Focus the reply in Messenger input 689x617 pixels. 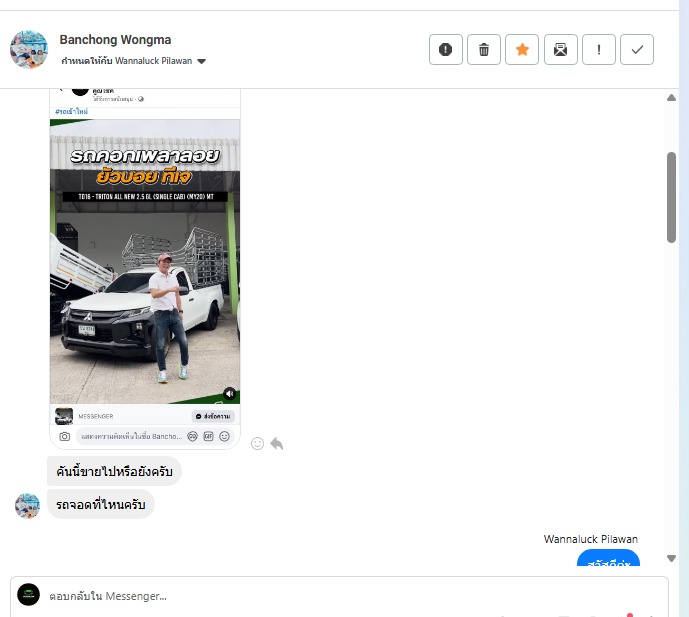coord(339,596)
